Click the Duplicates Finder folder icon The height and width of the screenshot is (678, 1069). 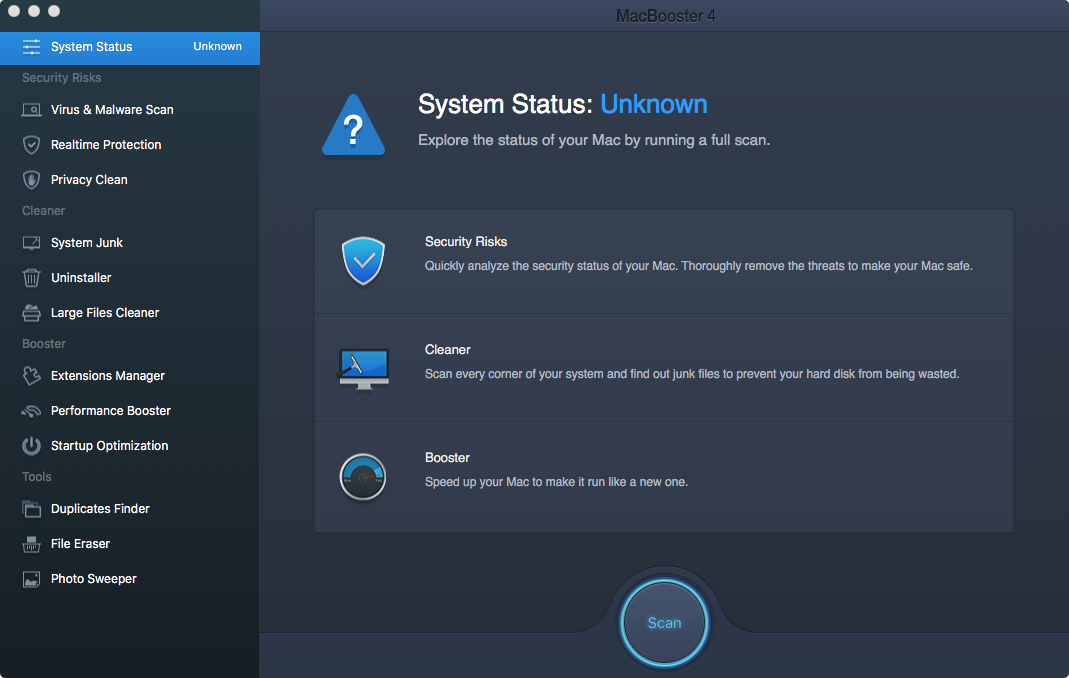31,509
